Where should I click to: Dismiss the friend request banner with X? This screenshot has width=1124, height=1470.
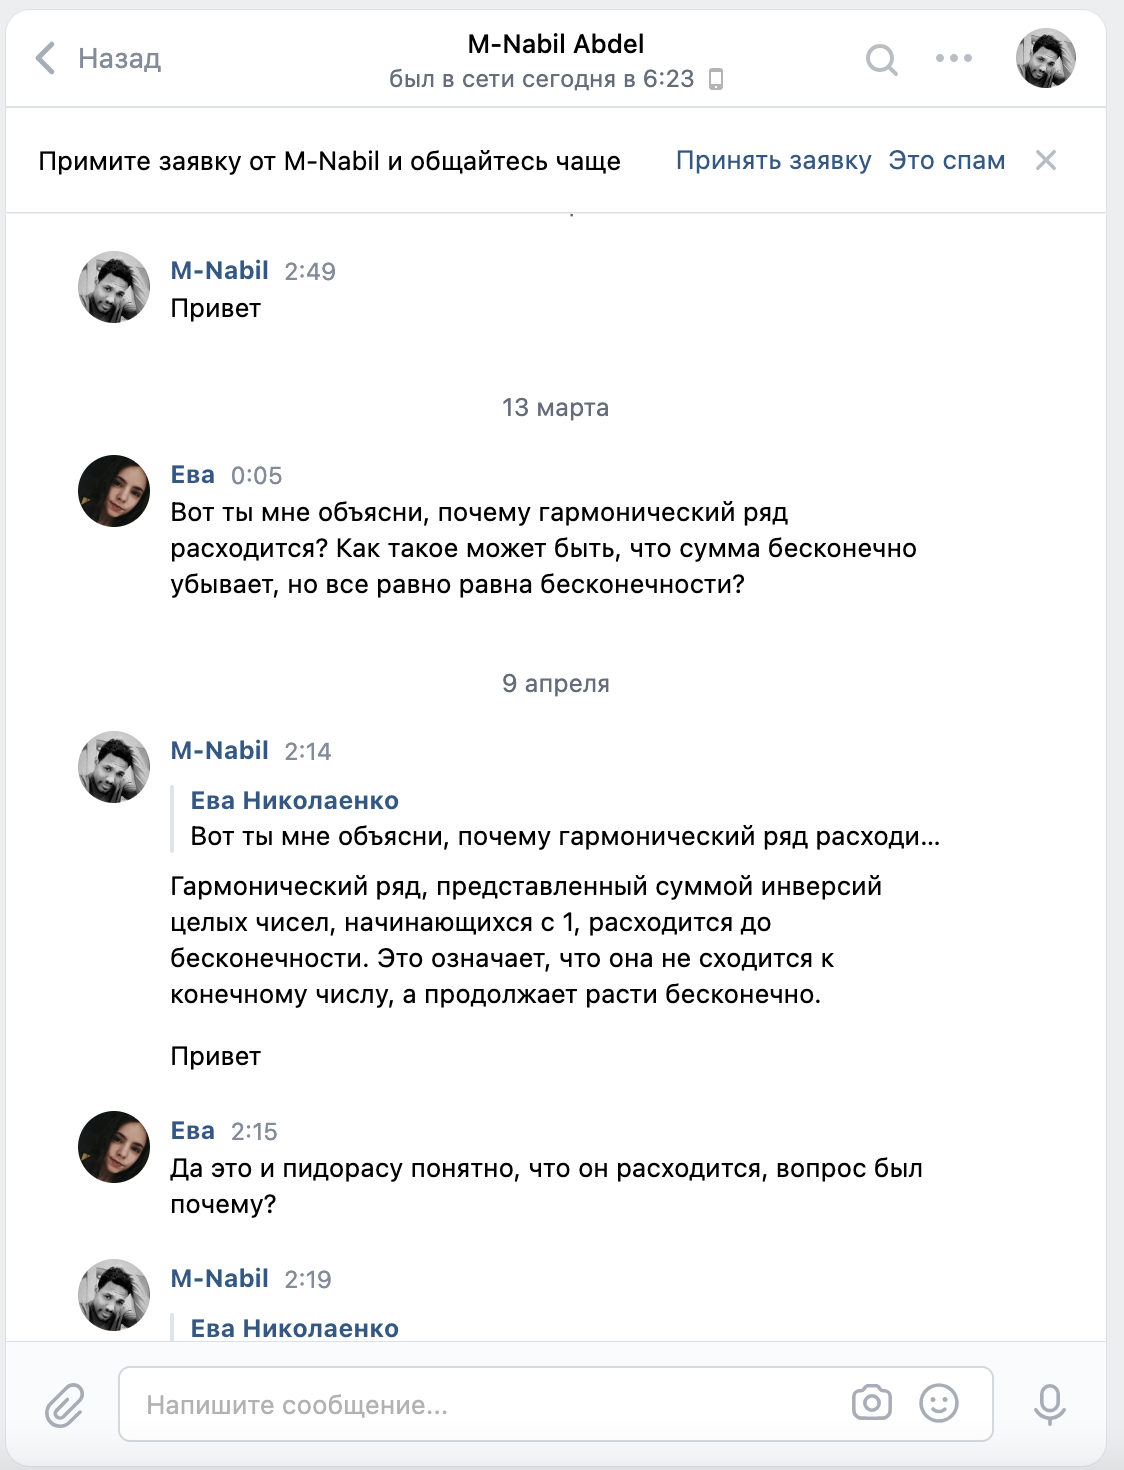pos(1045,160)
